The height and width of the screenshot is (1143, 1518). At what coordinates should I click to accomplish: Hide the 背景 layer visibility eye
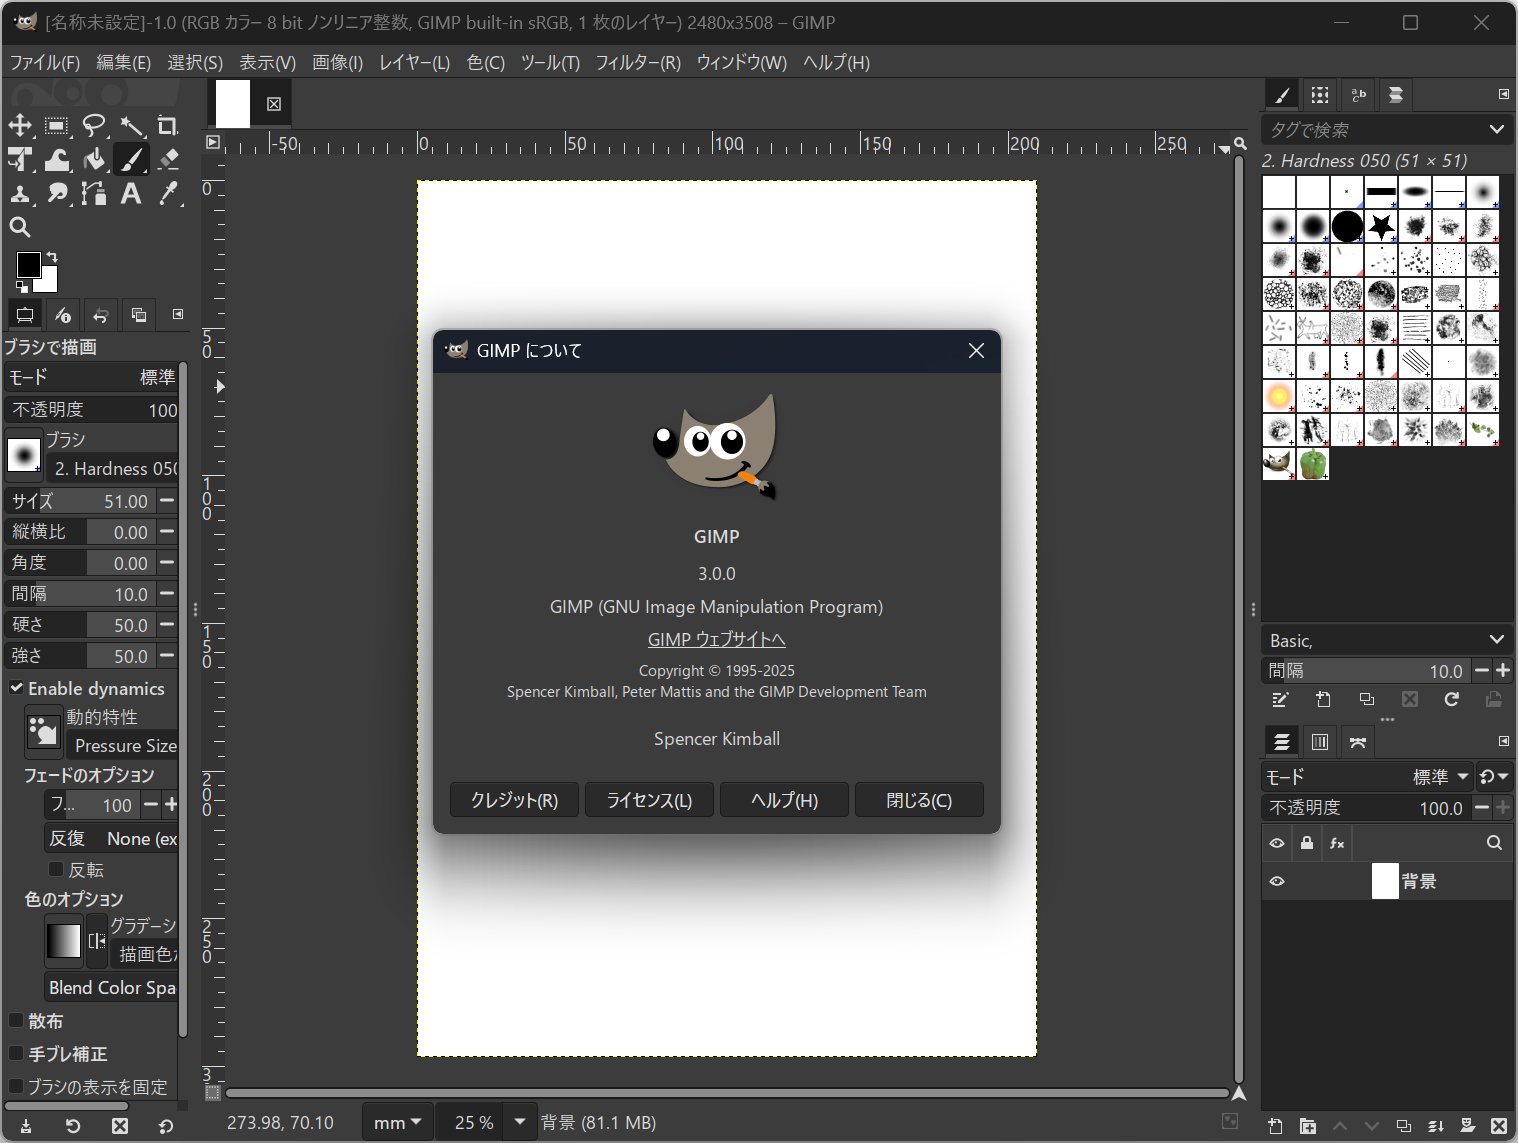[x=1277, y=881]
